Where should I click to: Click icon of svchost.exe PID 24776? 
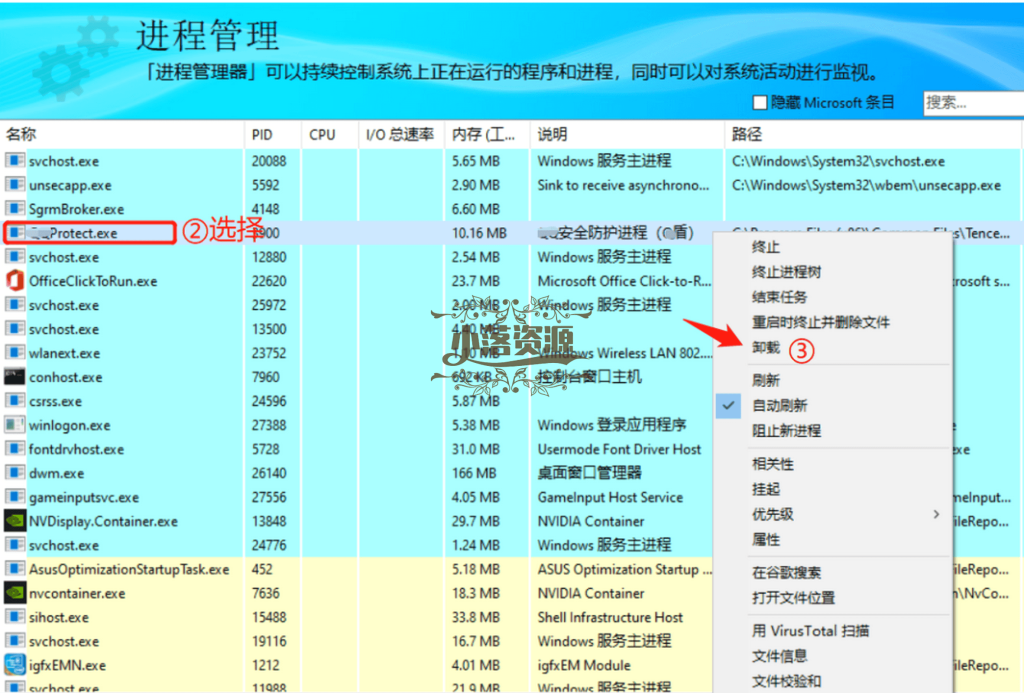pos(14,545)
